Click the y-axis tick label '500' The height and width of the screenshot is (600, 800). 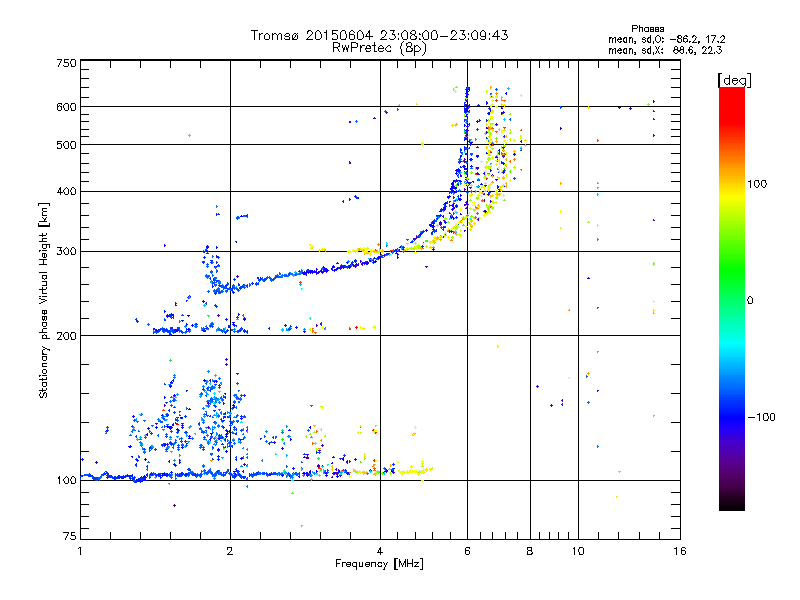pyautogui.click(x=67, y=145)
